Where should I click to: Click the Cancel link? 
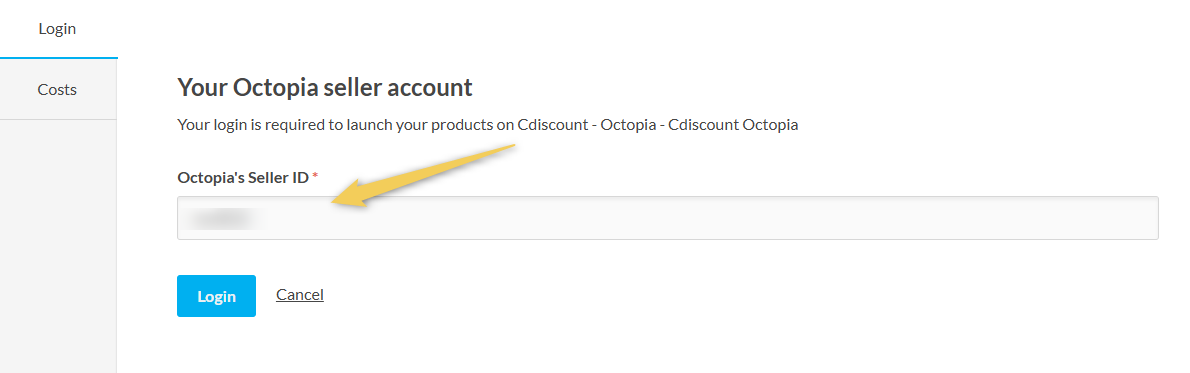click(300, 294)
